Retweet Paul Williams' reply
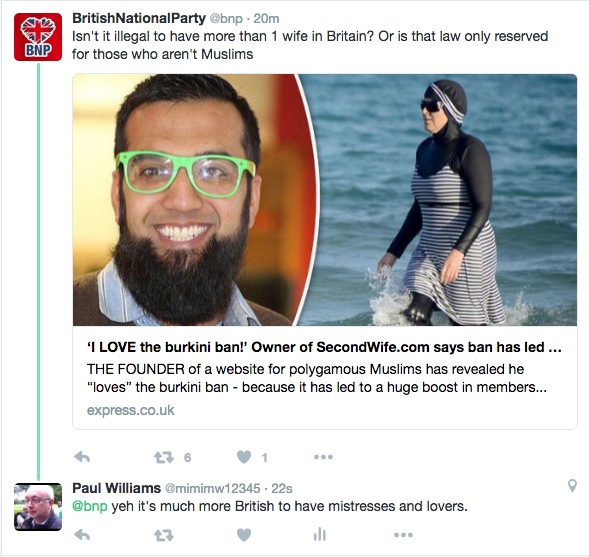 (164, 535)
